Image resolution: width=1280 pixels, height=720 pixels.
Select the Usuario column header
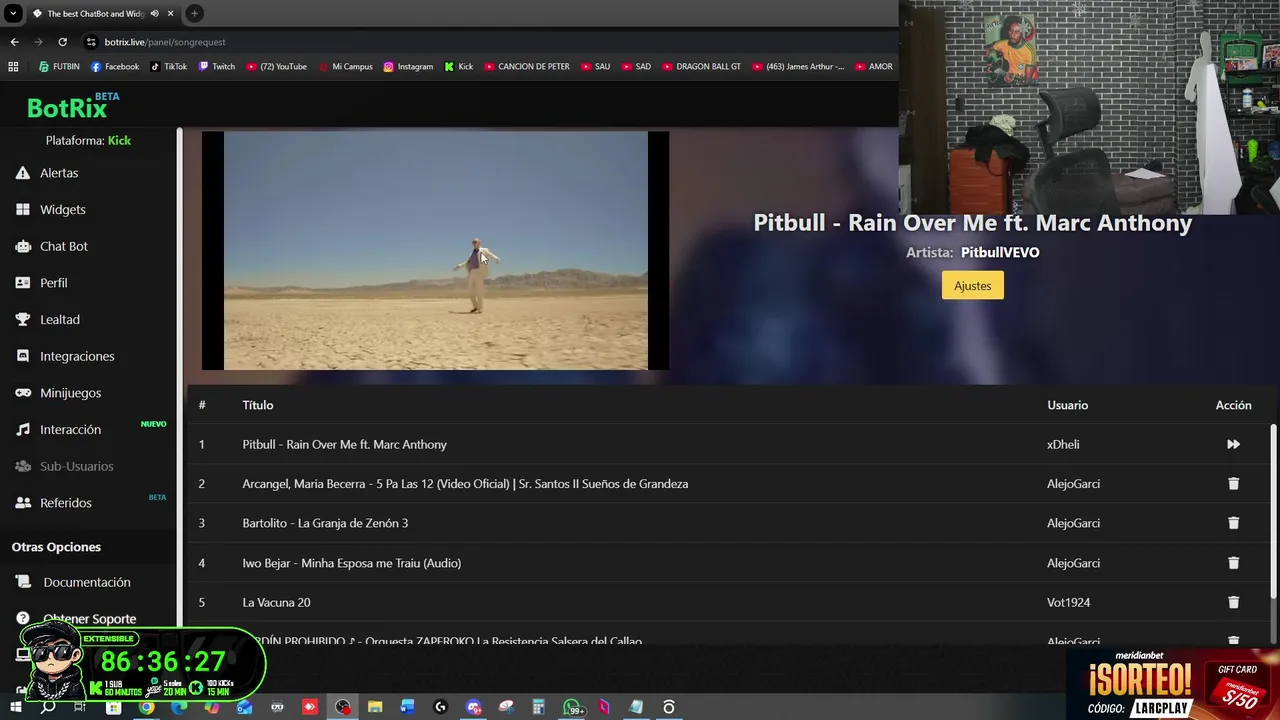[1067, 405]
